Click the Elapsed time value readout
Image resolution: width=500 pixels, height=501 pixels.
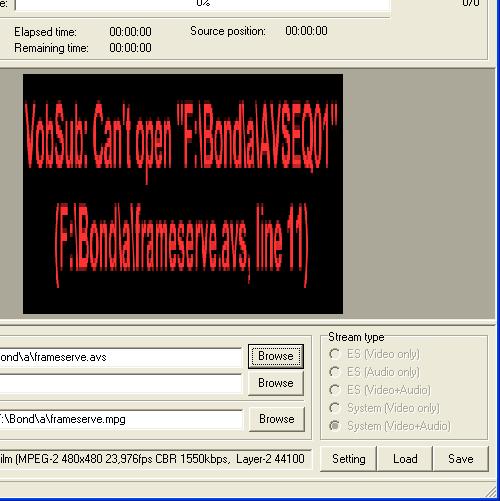click(130, 32)
